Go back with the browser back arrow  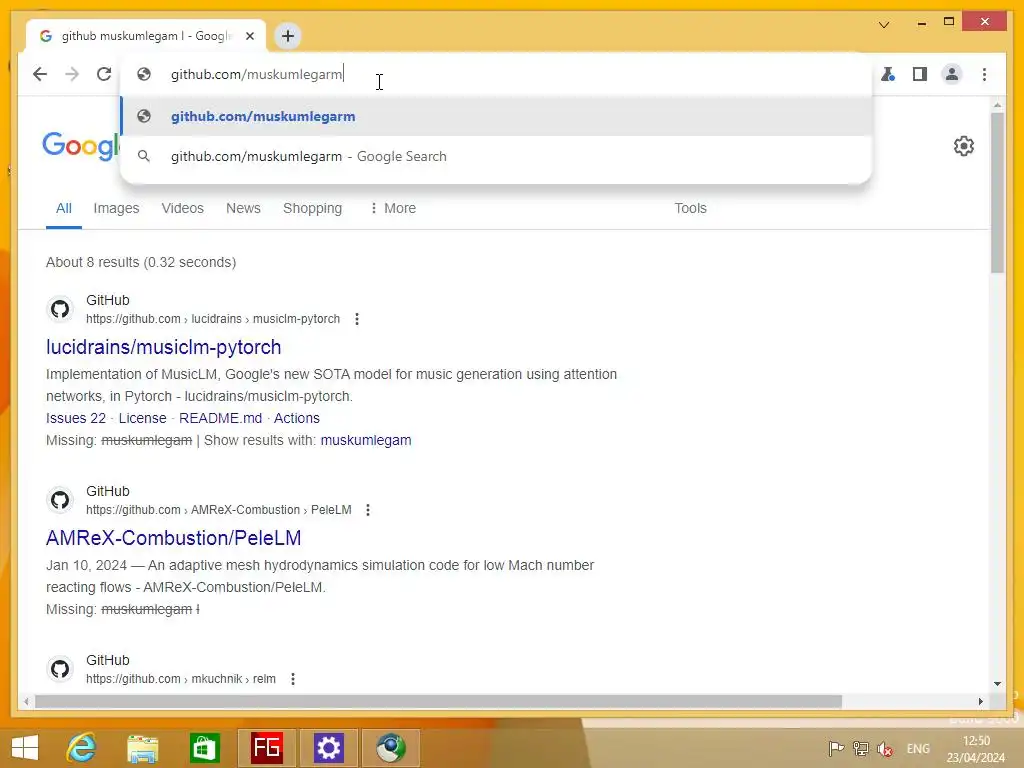(40, 74)
